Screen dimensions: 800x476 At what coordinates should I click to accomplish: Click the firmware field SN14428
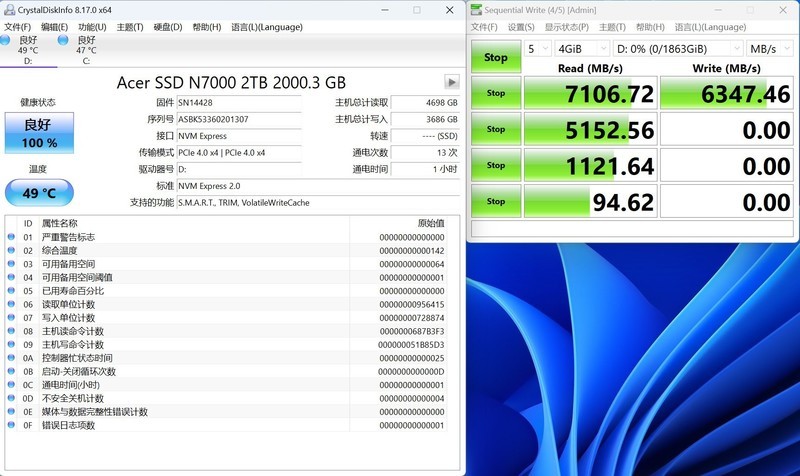(239, 103)
